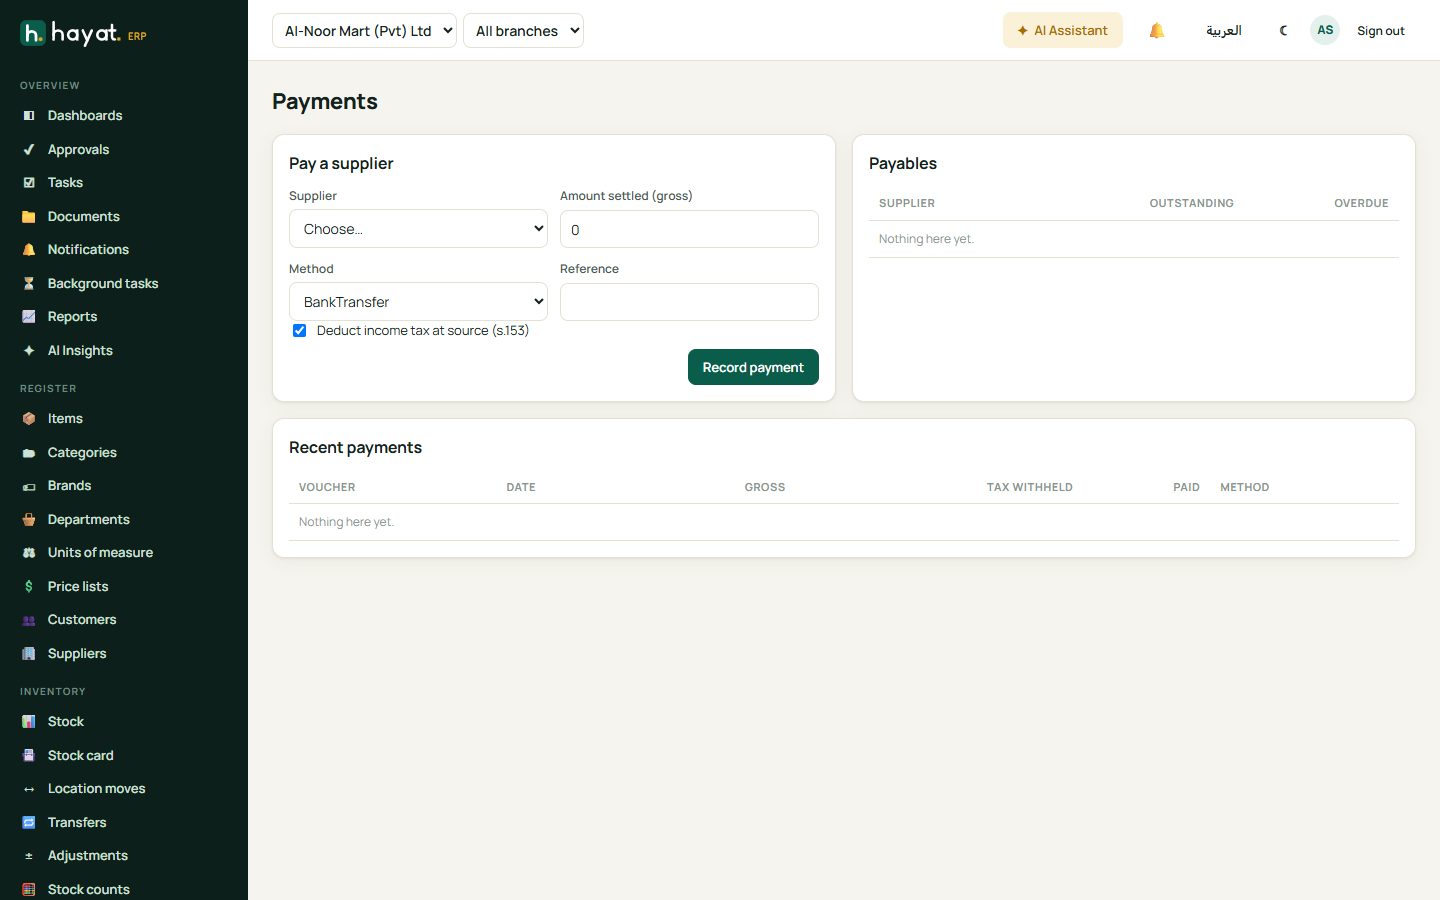Open Suppliers in sidebar
This screenshot has width=1440, height=900.
(x=77, y=654)
